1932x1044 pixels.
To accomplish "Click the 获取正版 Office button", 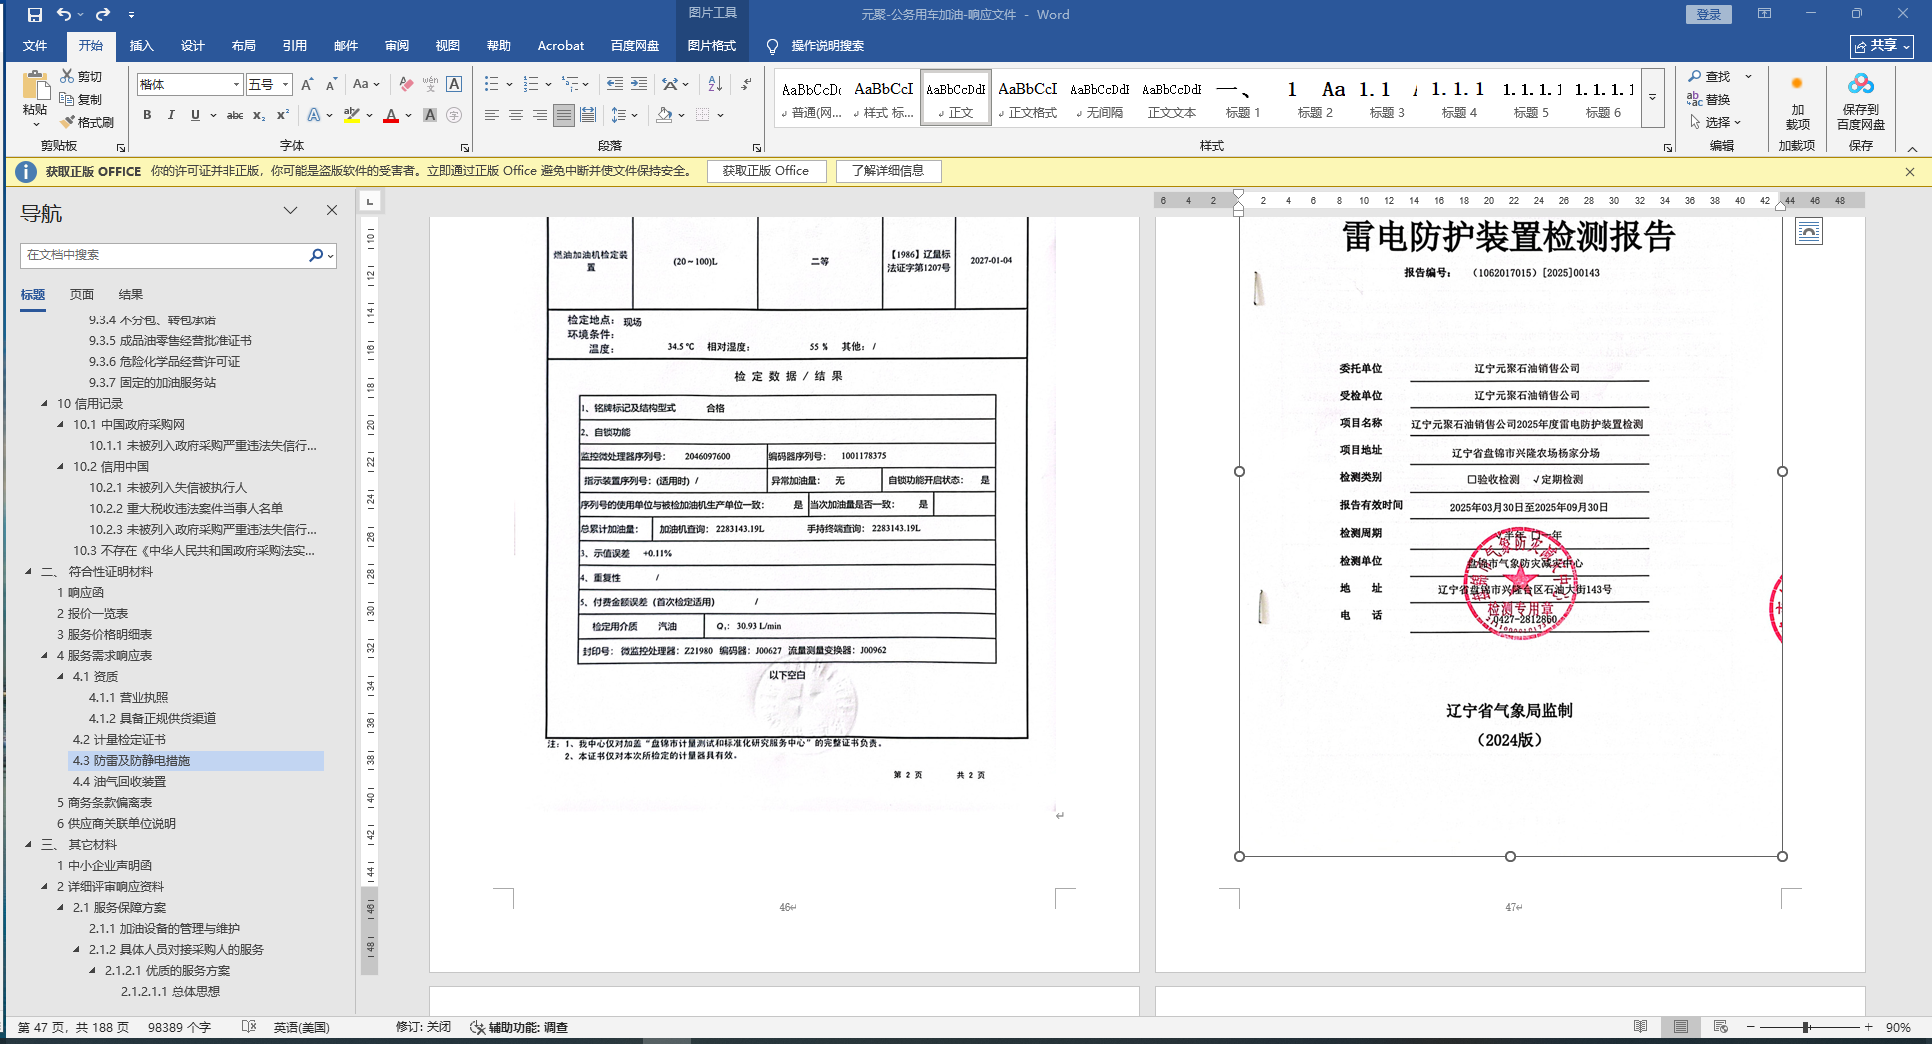I will coord(766,171).
